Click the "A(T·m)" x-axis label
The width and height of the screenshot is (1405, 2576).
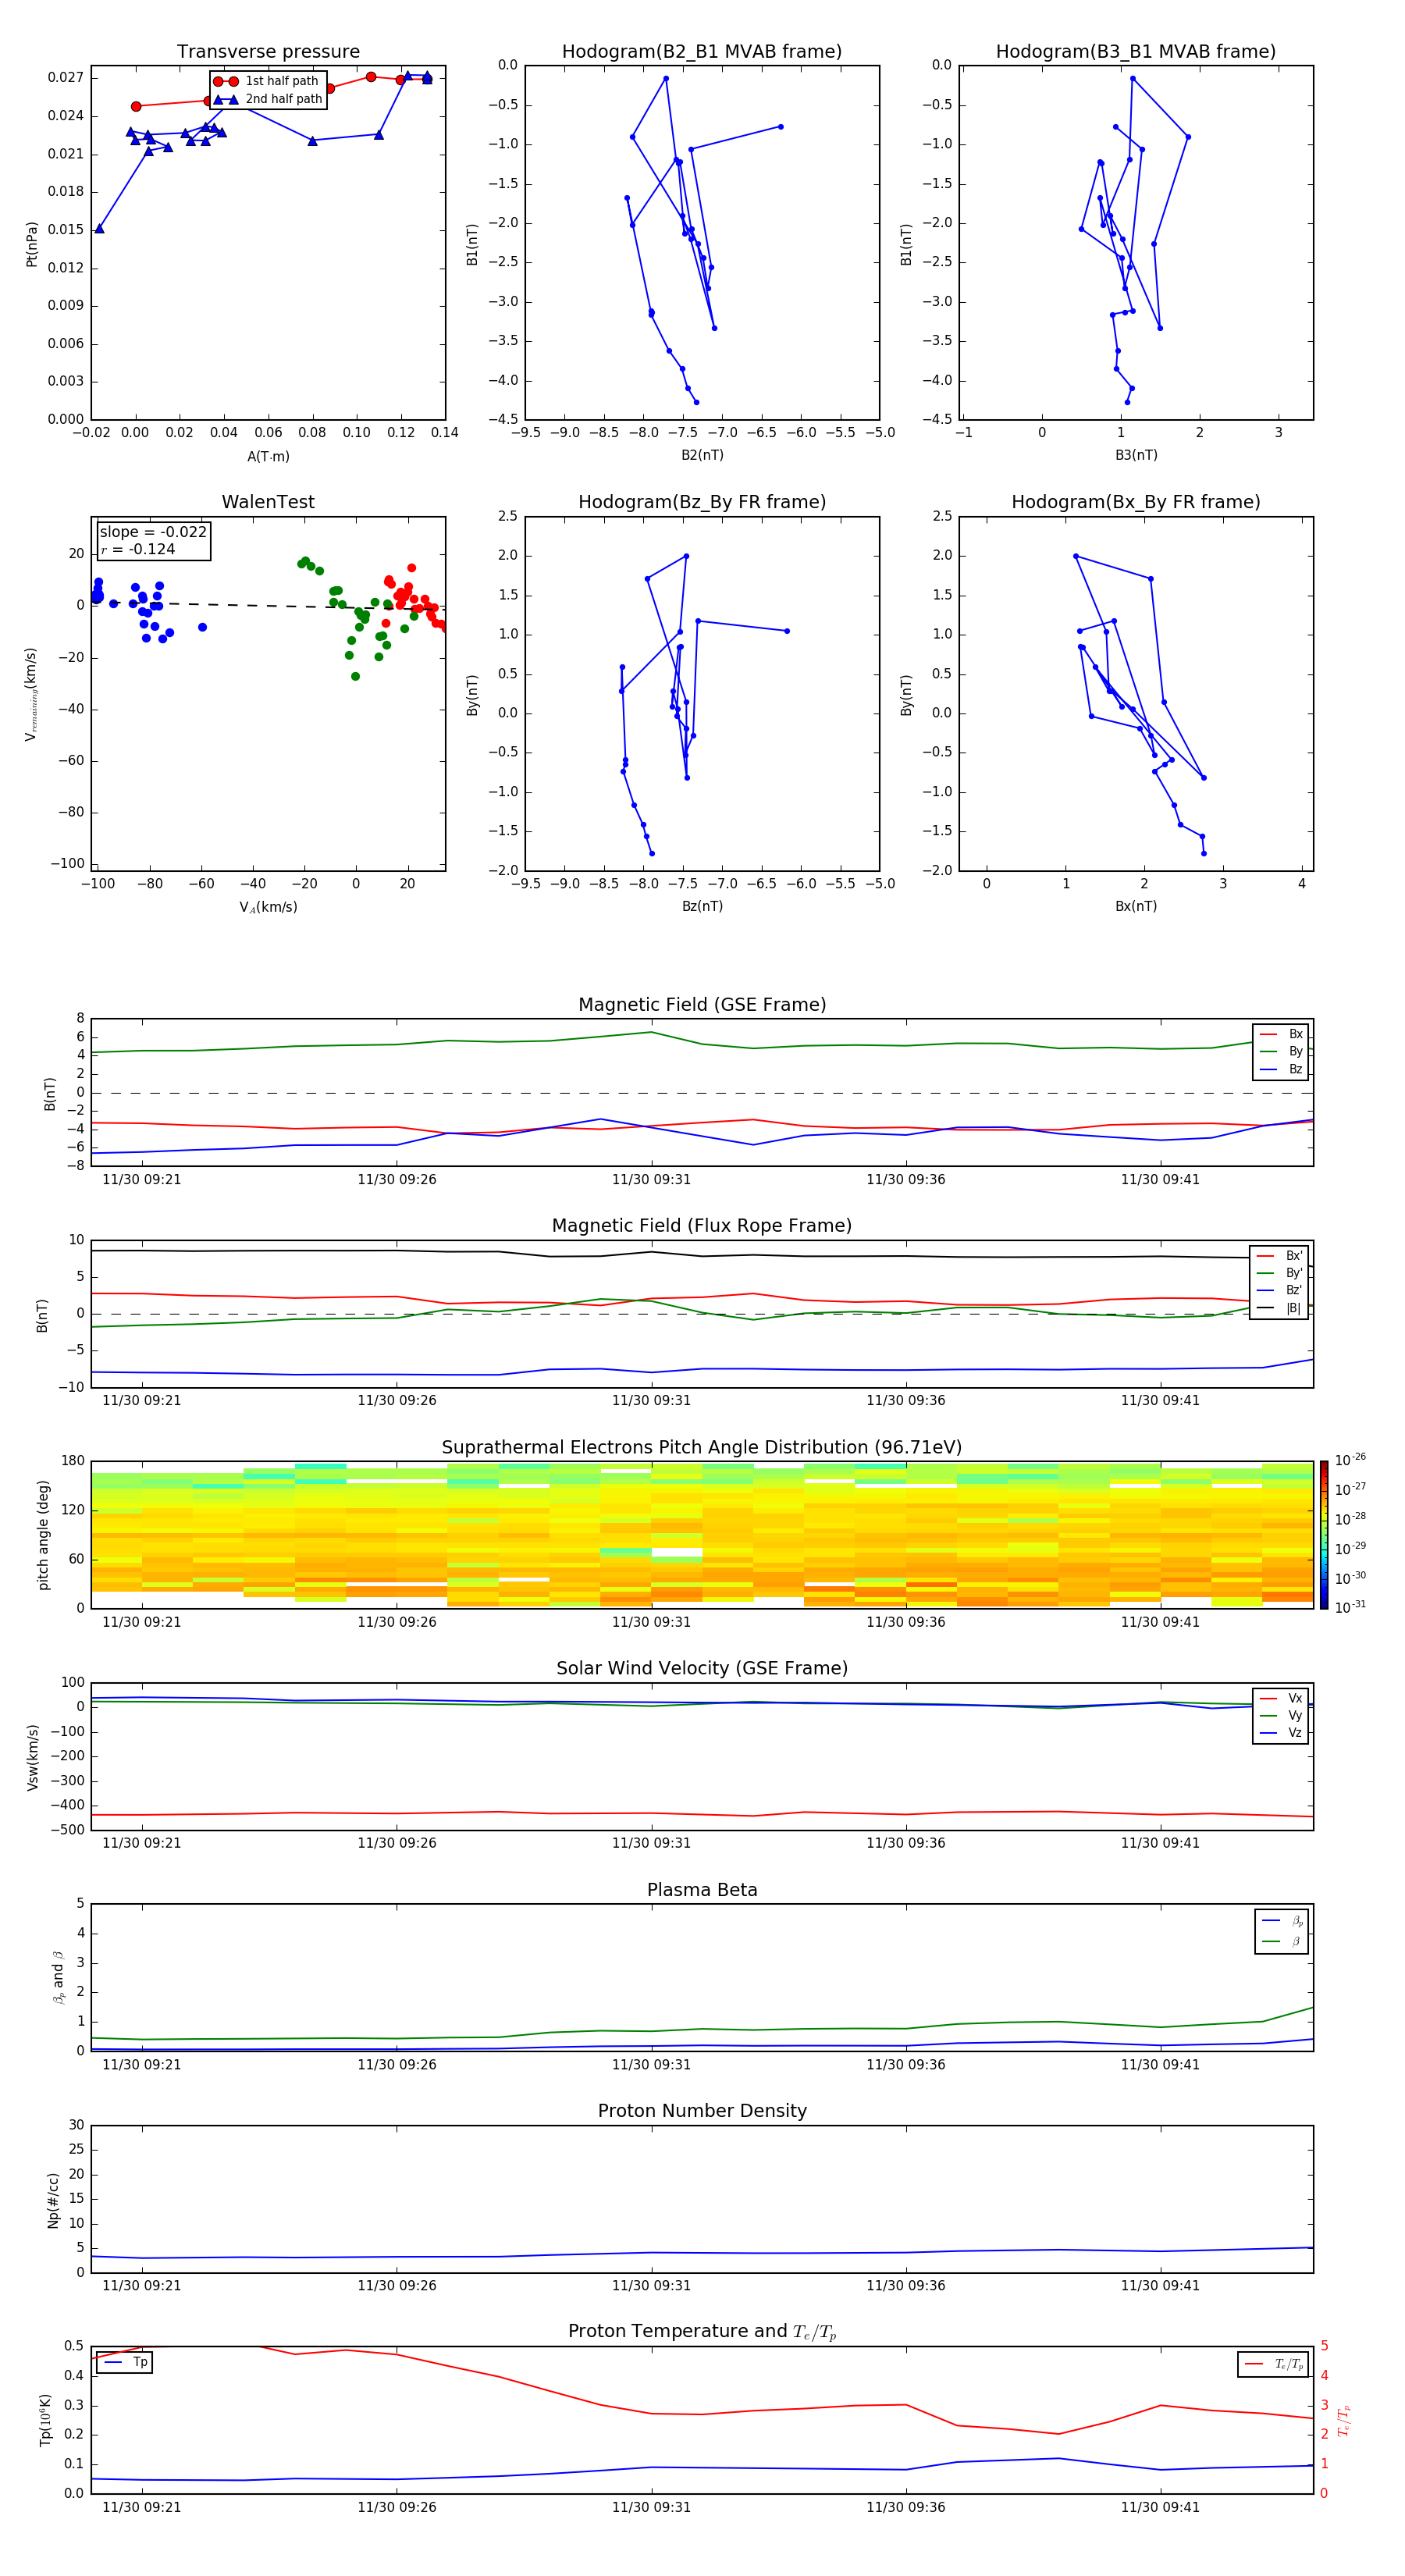(x=268, y=457)
